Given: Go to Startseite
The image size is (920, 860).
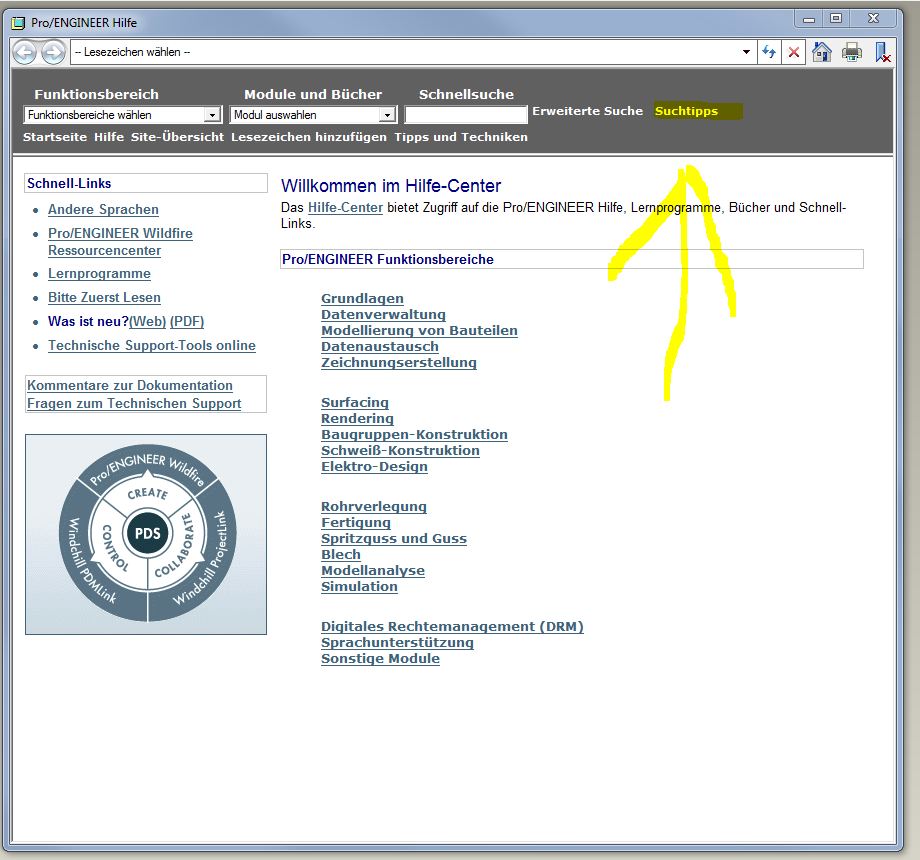Looking at the screenshot, I should click(x=55, y=137).
